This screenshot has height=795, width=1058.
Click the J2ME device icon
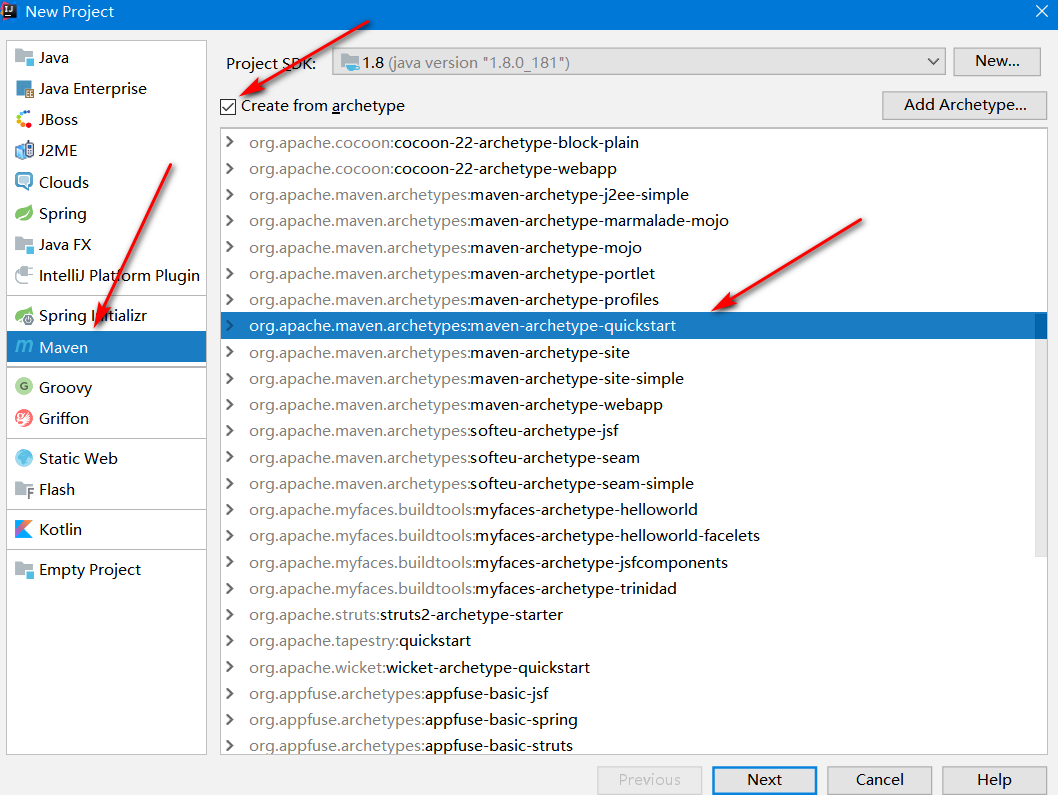(24, 150)
